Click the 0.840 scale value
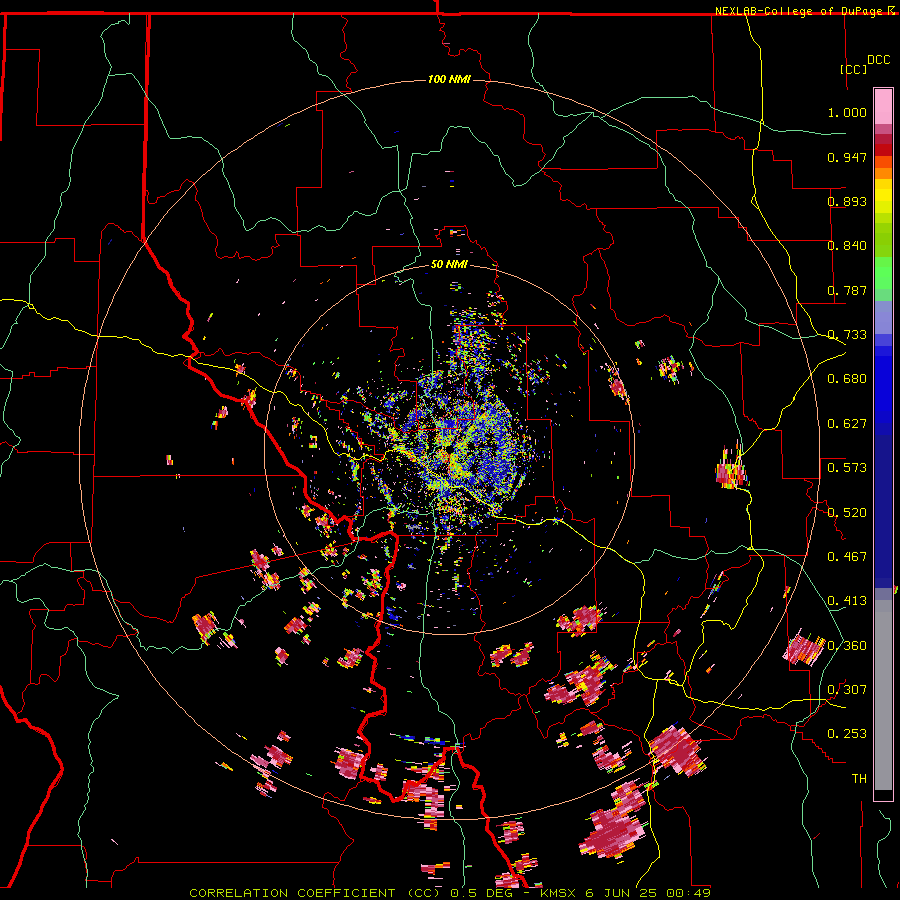Viewport: 900px width, 900px height. pyautogui.click(x=847, y=246)
